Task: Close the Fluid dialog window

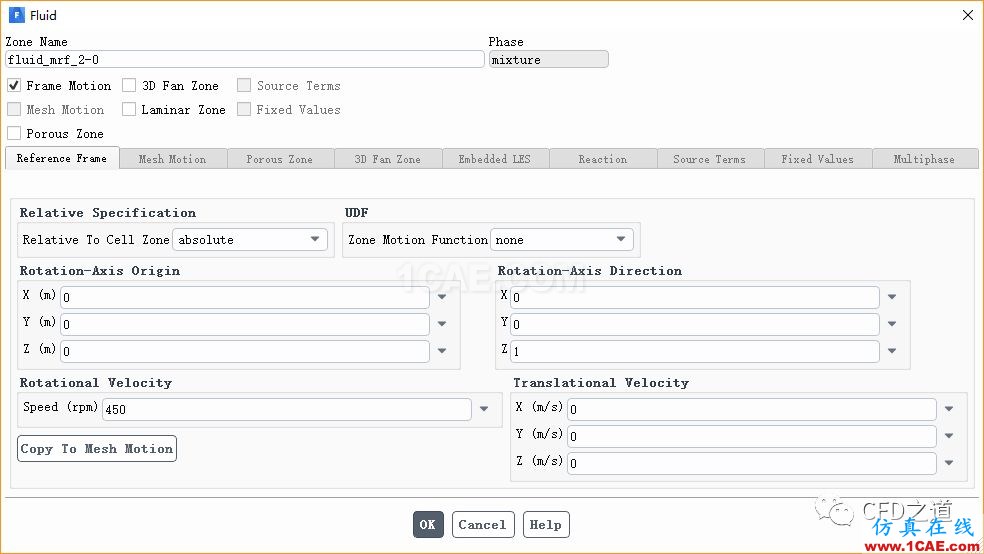Action: (968, 15)
